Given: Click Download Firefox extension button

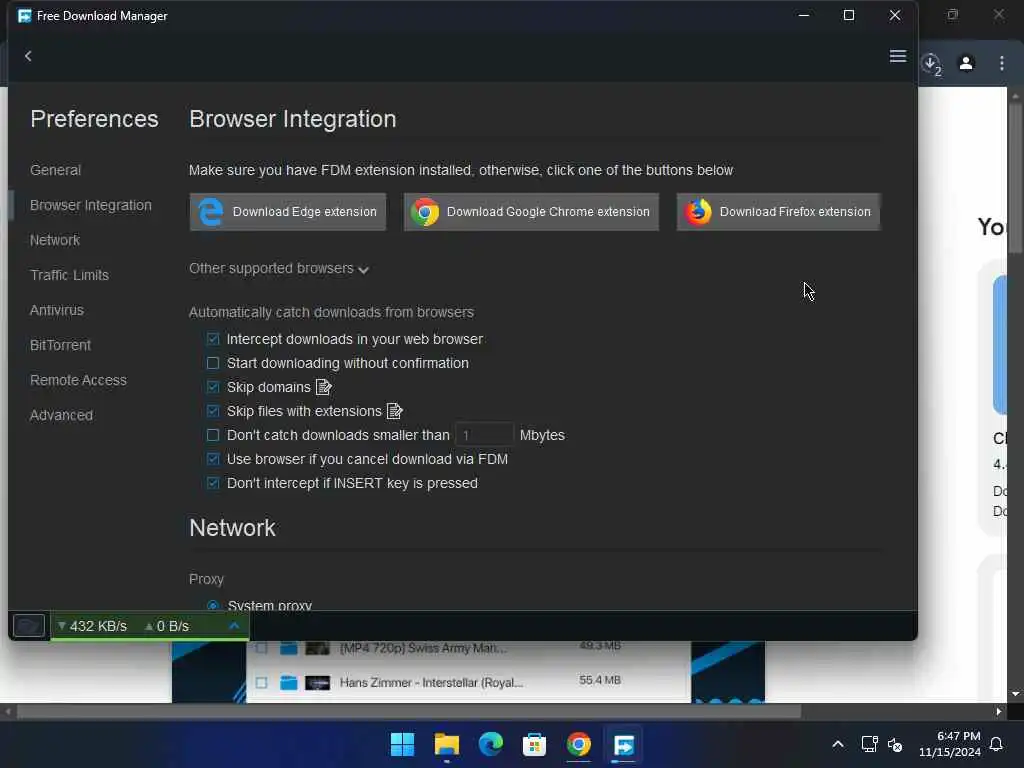Looking at the screenshot, I should coord(778,212).
